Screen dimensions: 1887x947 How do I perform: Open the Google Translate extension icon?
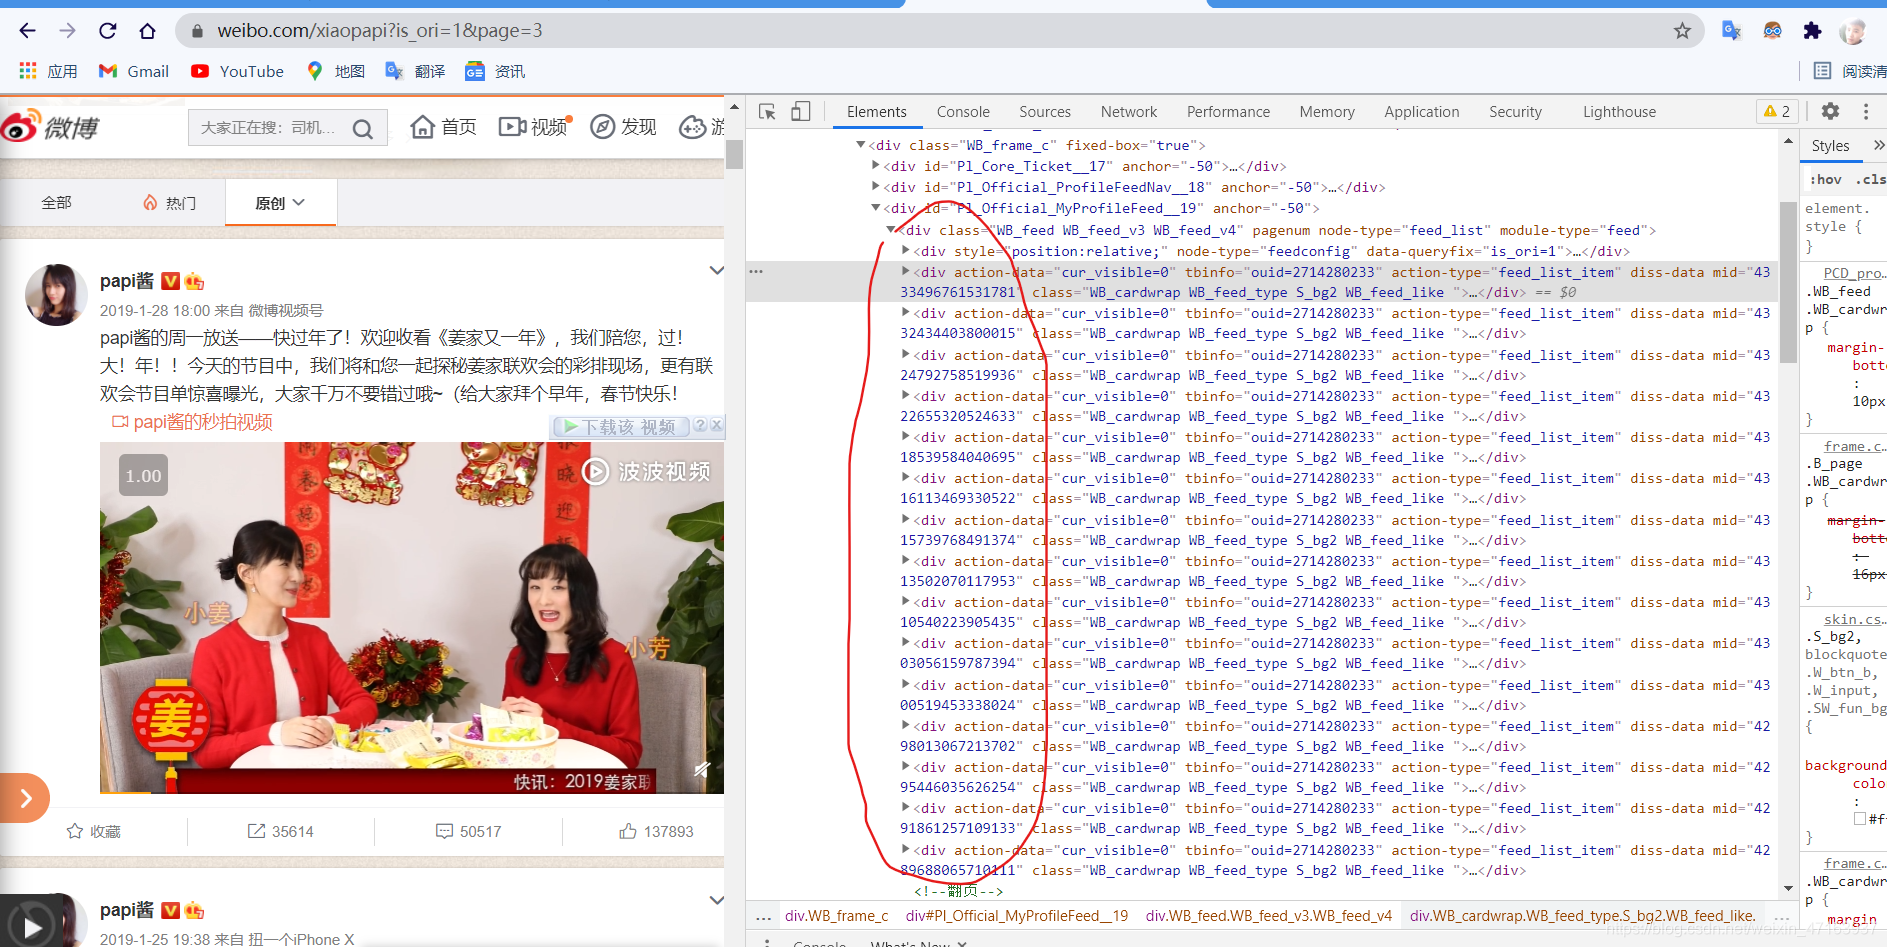[1732, 31]
